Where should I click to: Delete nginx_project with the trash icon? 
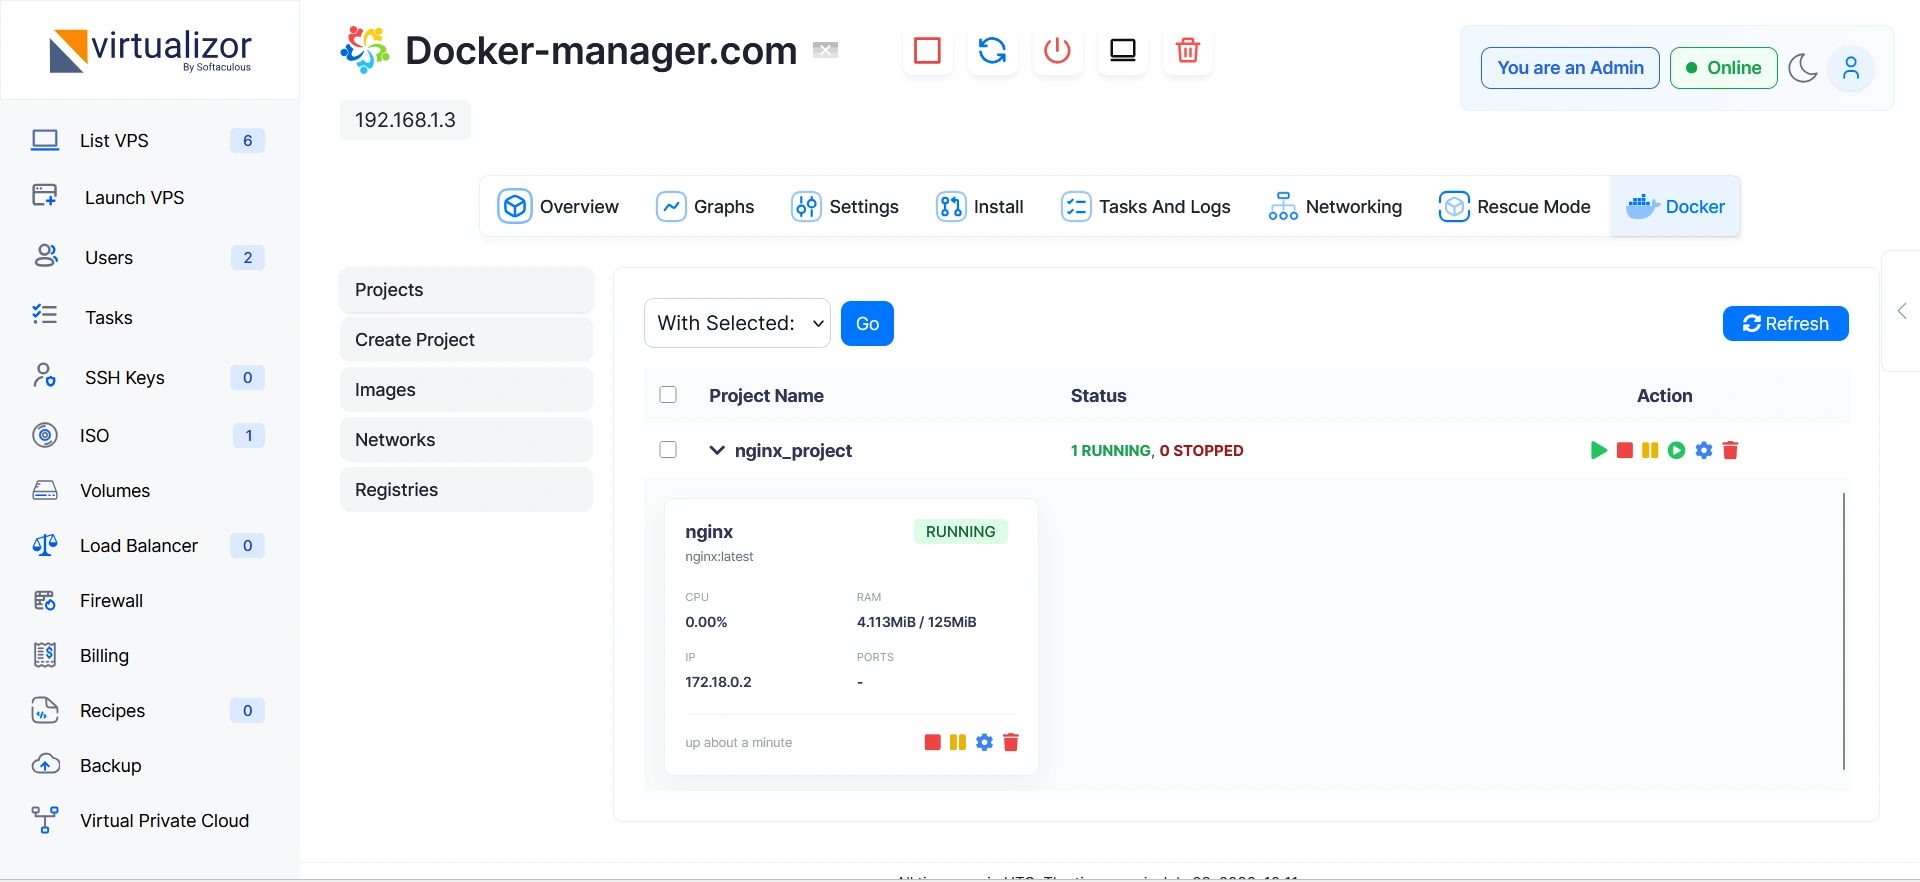coord(1731,451)
